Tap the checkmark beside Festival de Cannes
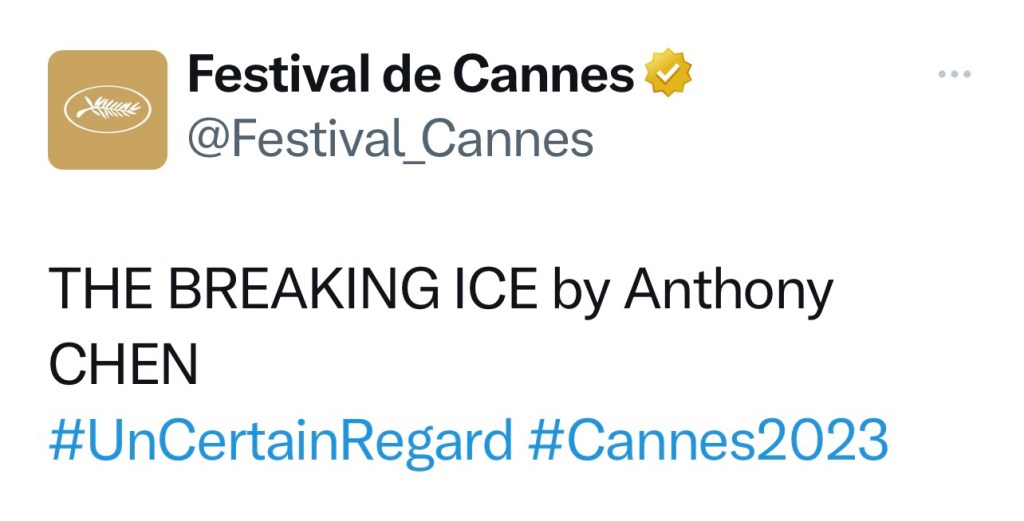This screenshot has width=1024, height=521. tap(669, 75)
